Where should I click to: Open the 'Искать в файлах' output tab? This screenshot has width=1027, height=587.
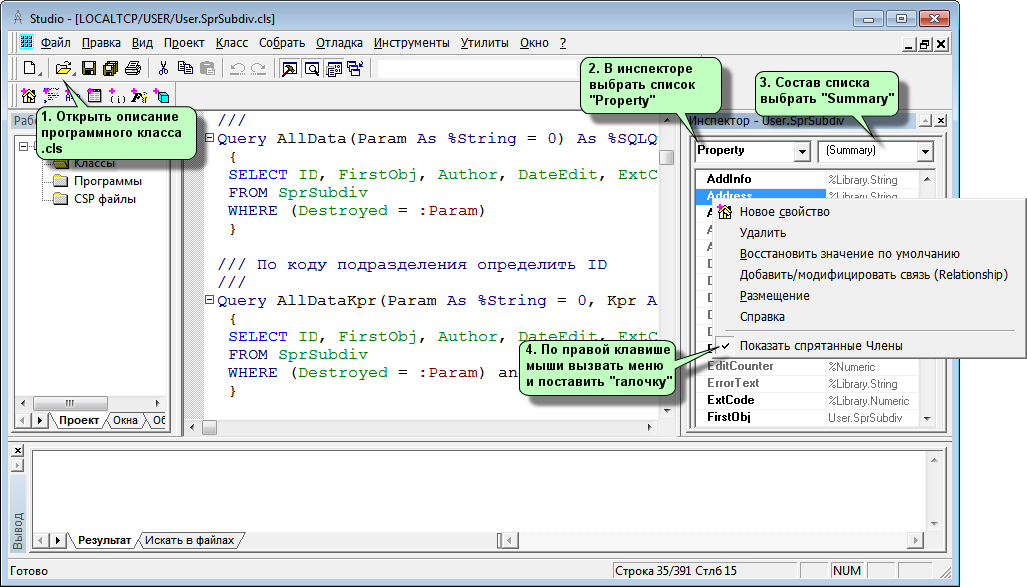(190, 540)
